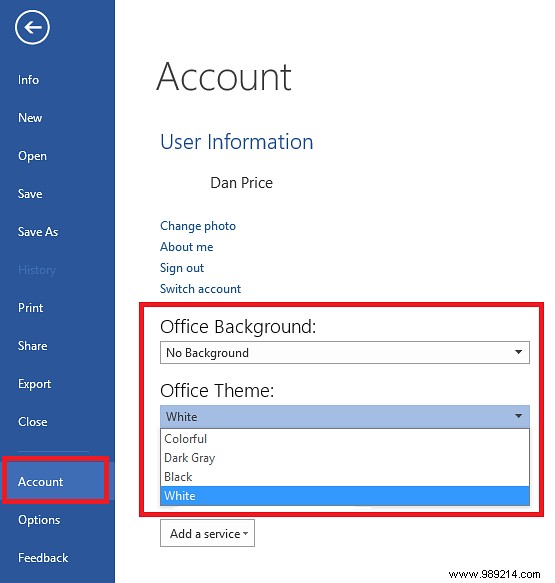Click the Sign out link
Image resolution: width=555 pixels, height=583 pixels.
(x=182, y=268)
